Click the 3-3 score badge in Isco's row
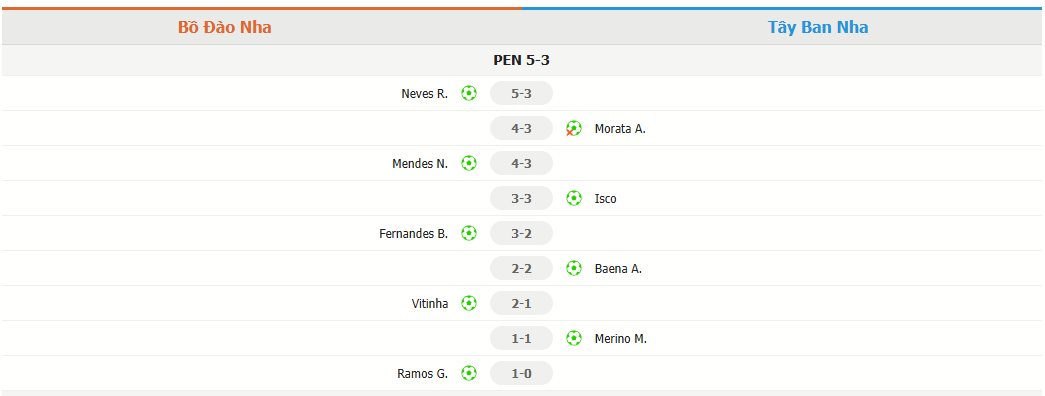Screen dimensions: 1045x396 (x=521, y=198)
